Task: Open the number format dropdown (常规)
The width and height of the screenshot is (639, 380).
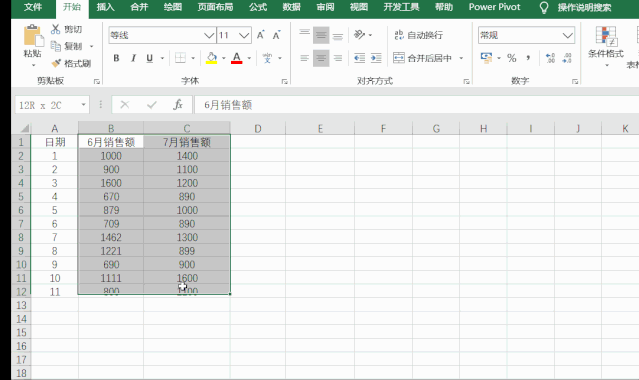Action: click(568, 35)
